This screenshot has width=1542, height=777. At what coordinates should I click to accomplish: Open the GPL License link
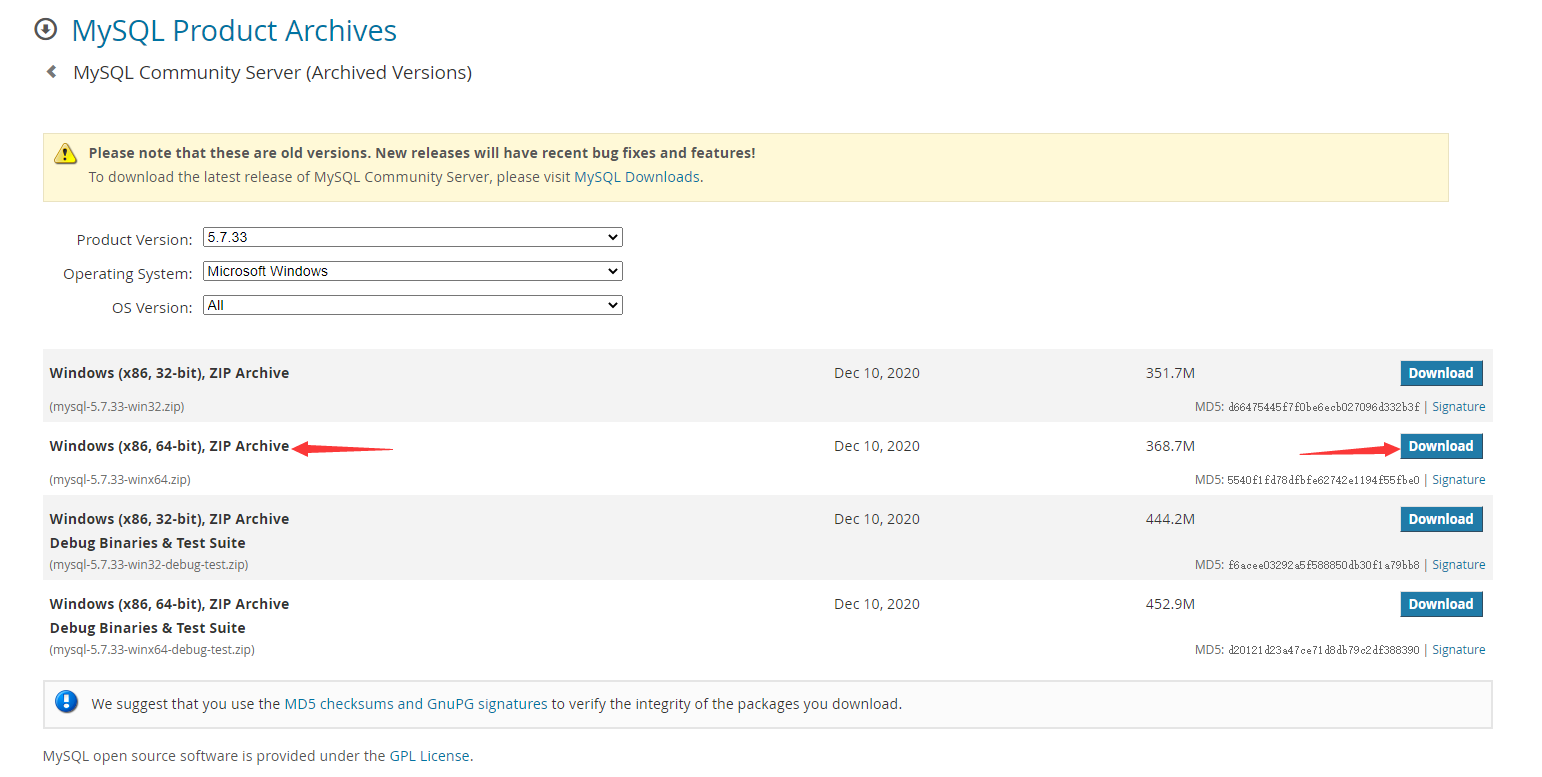429,756
